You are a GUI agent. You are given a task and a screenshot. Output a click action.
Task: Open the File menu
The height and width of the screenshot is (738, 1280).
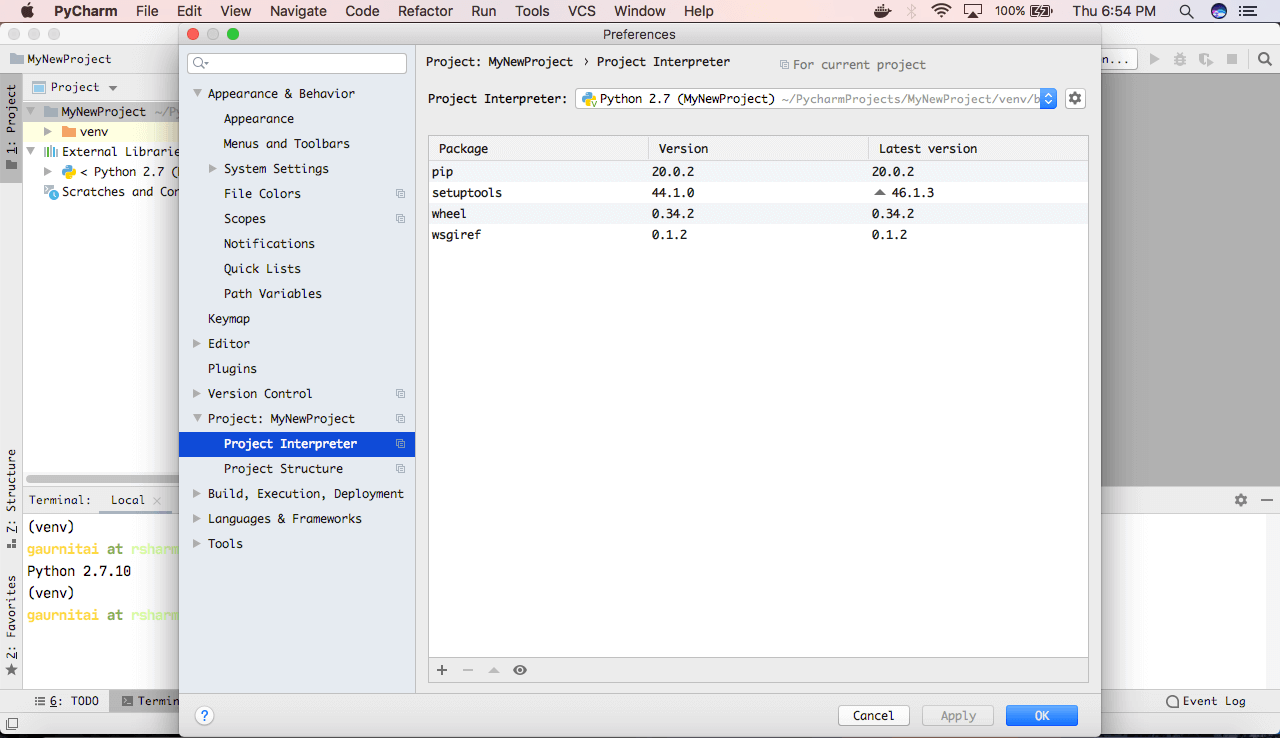(147, 11)
